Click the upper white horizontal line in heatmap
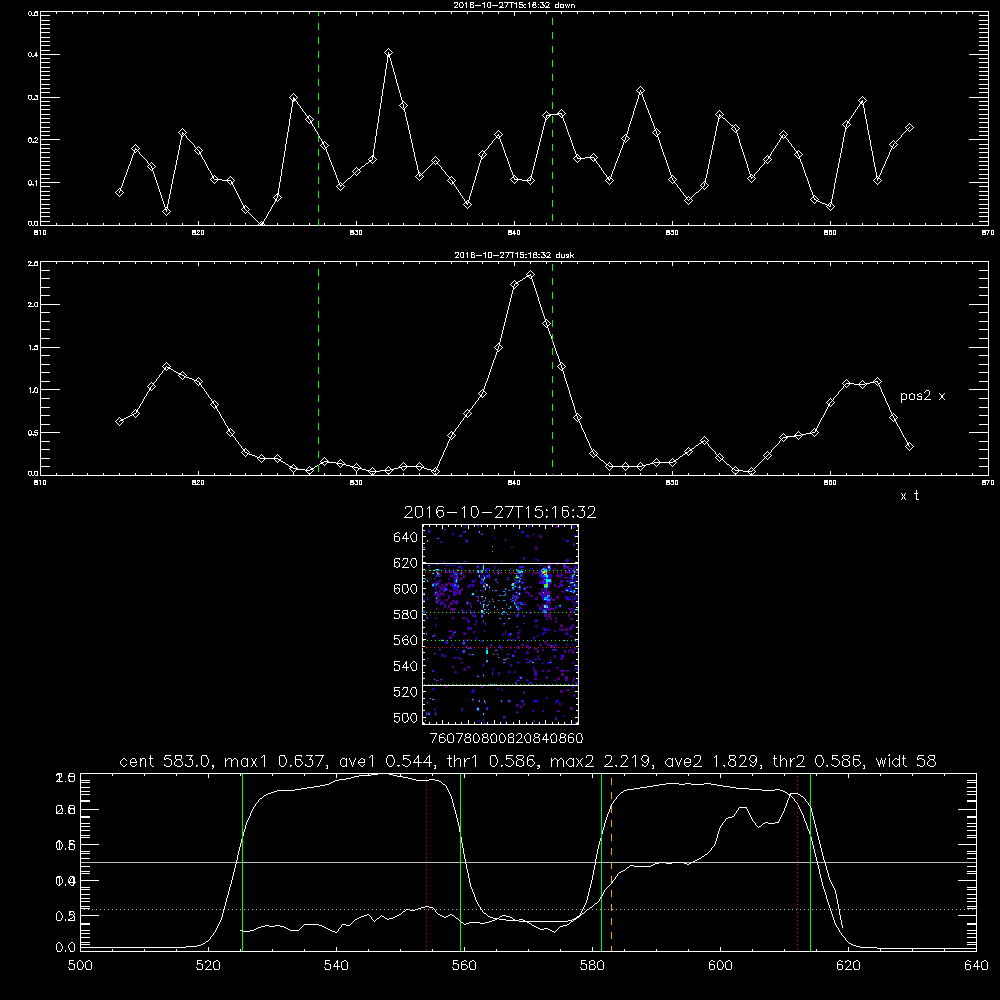 501,563
